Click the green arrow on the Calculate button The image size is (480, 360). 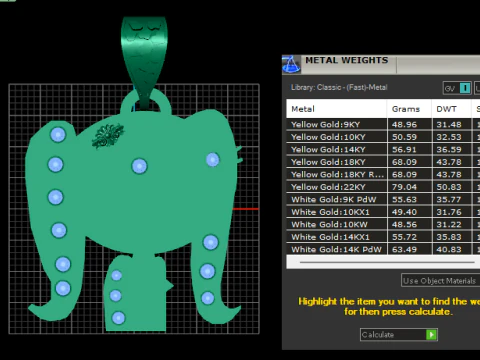431,334
